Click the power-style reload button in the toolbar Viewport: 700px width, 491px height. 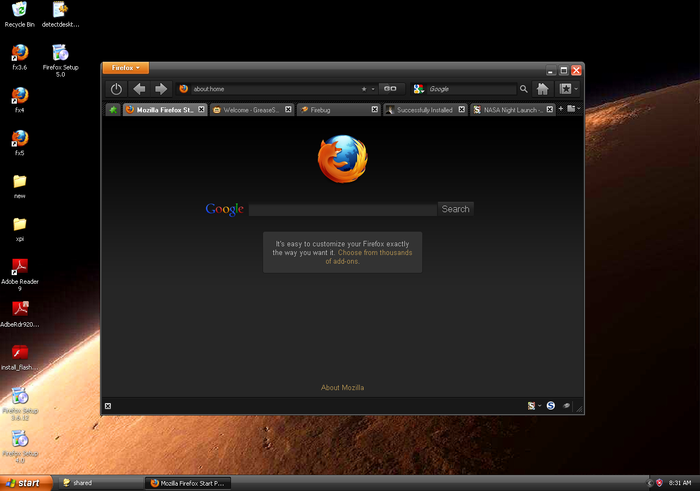pyautogui.click(x=116, y=89)
